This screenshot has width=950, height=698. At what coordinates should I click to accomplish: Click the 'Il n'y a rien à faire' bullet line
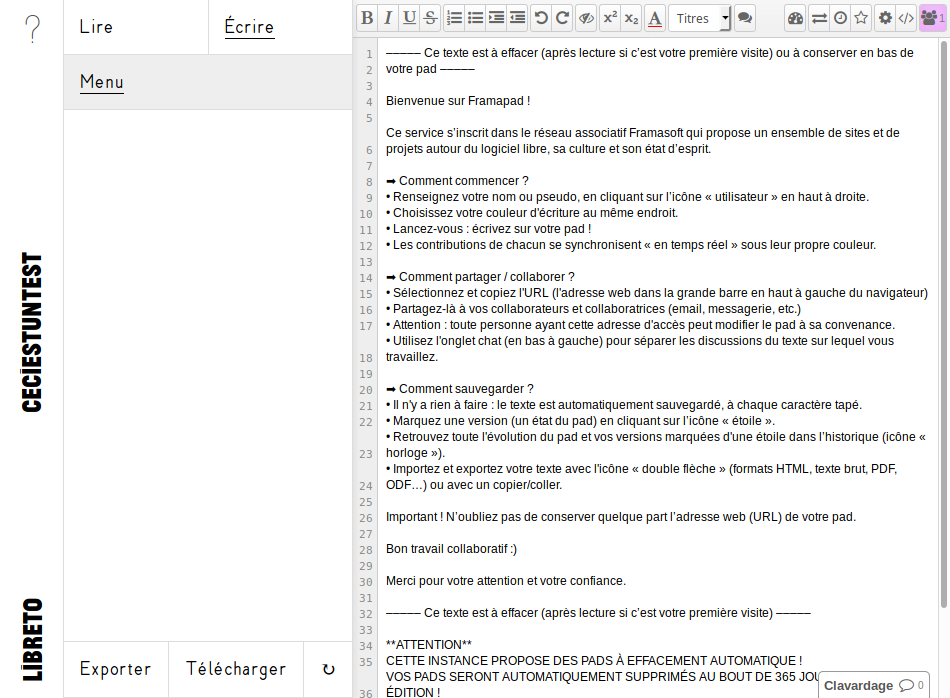coord(624,405)
